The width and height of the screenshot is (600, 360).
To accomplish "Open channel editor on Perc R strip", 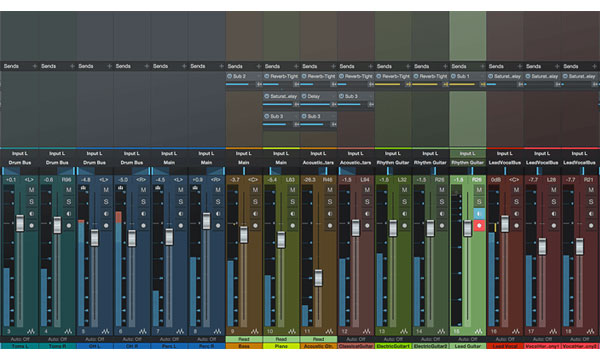I will [217, 331].
